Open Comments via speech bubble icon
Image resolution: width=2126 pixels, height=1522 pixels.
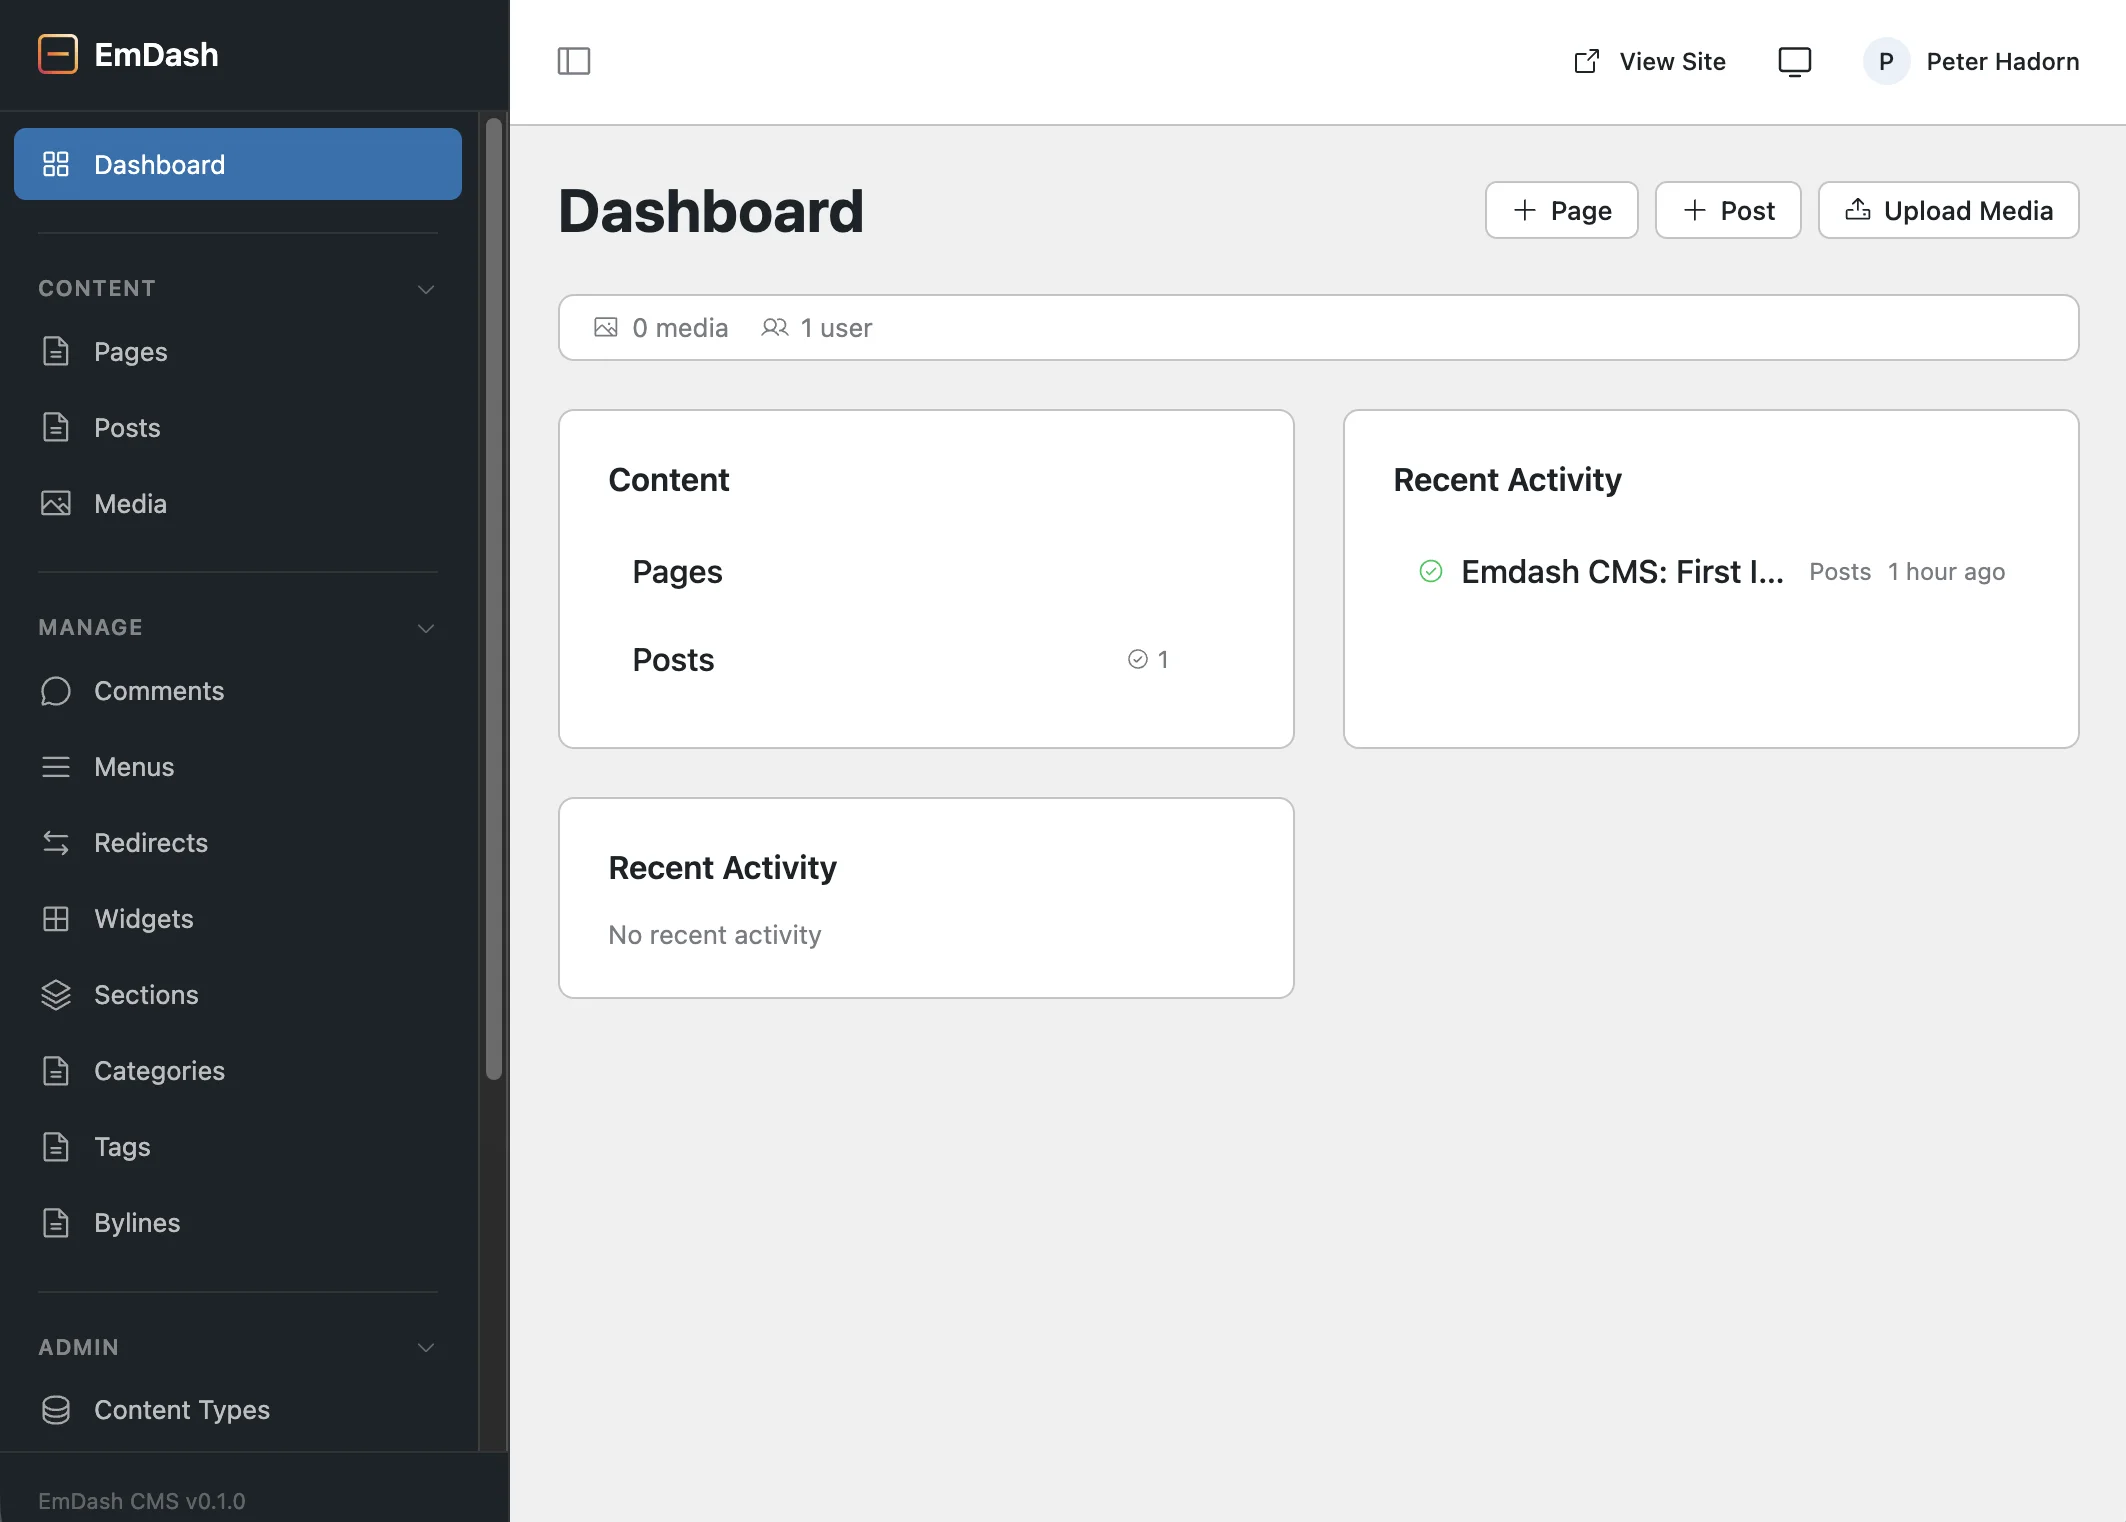tap(56, 691)
